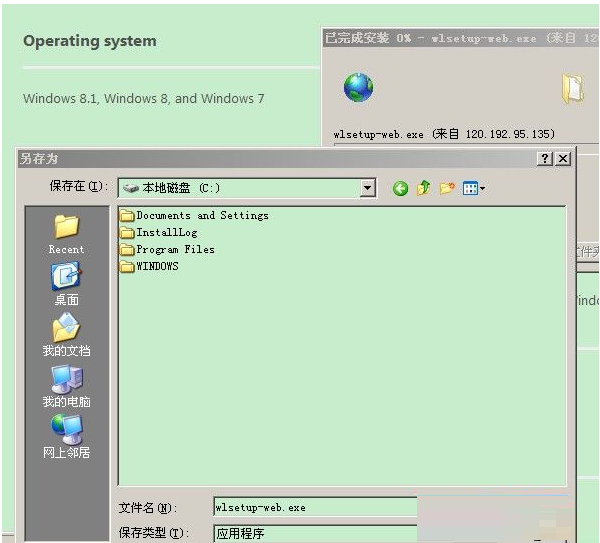This screenshot has height=543, width=600.
Task: Click the globe icon in download window
Action: click(358, 87)
